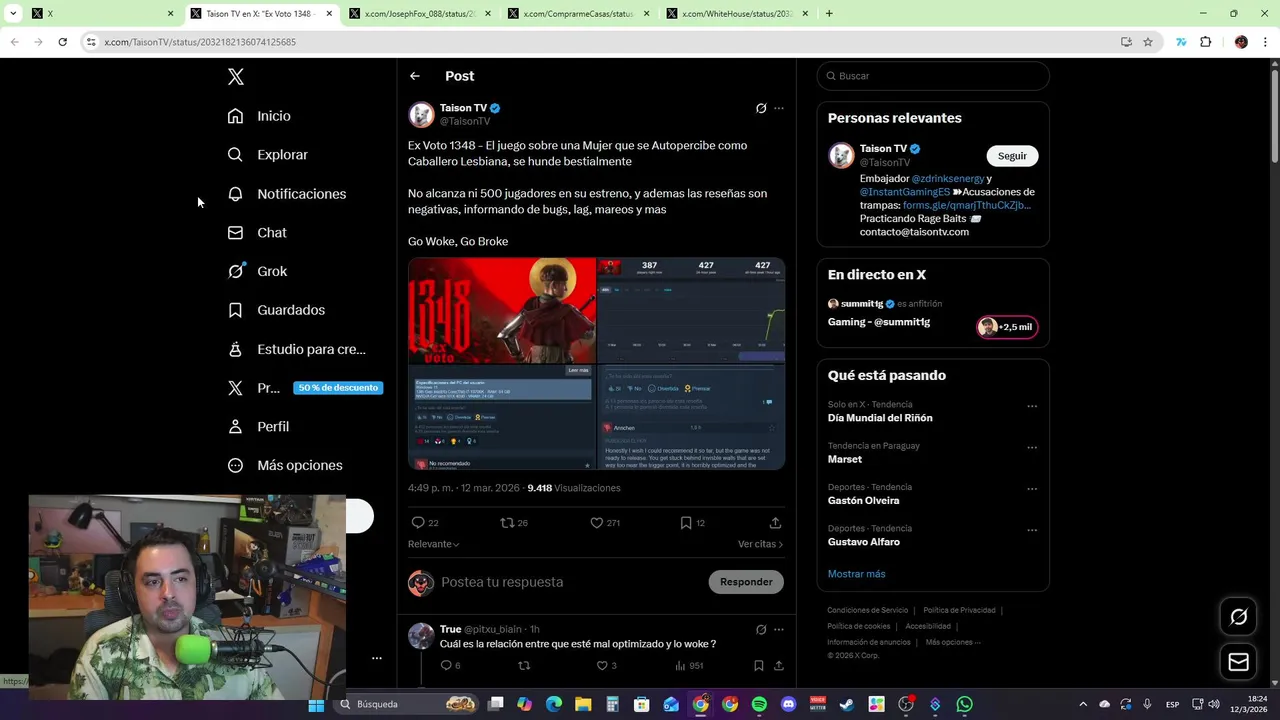The height and width of the screenshot is (720, 1280).
Task: Open @pitxu_biain reply author name
Action: [x=493, y=629]
